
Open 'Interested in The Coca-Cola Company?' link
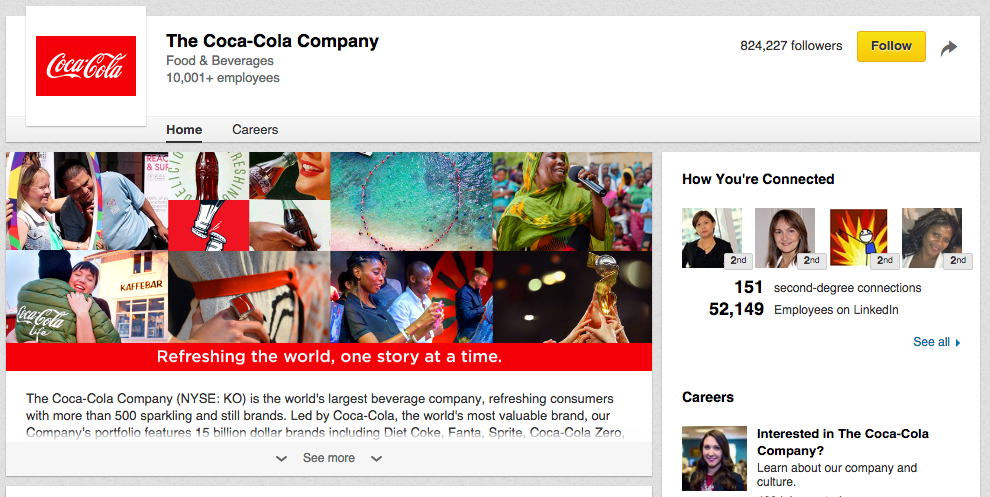pyautogui.click(x=842, y=442)
